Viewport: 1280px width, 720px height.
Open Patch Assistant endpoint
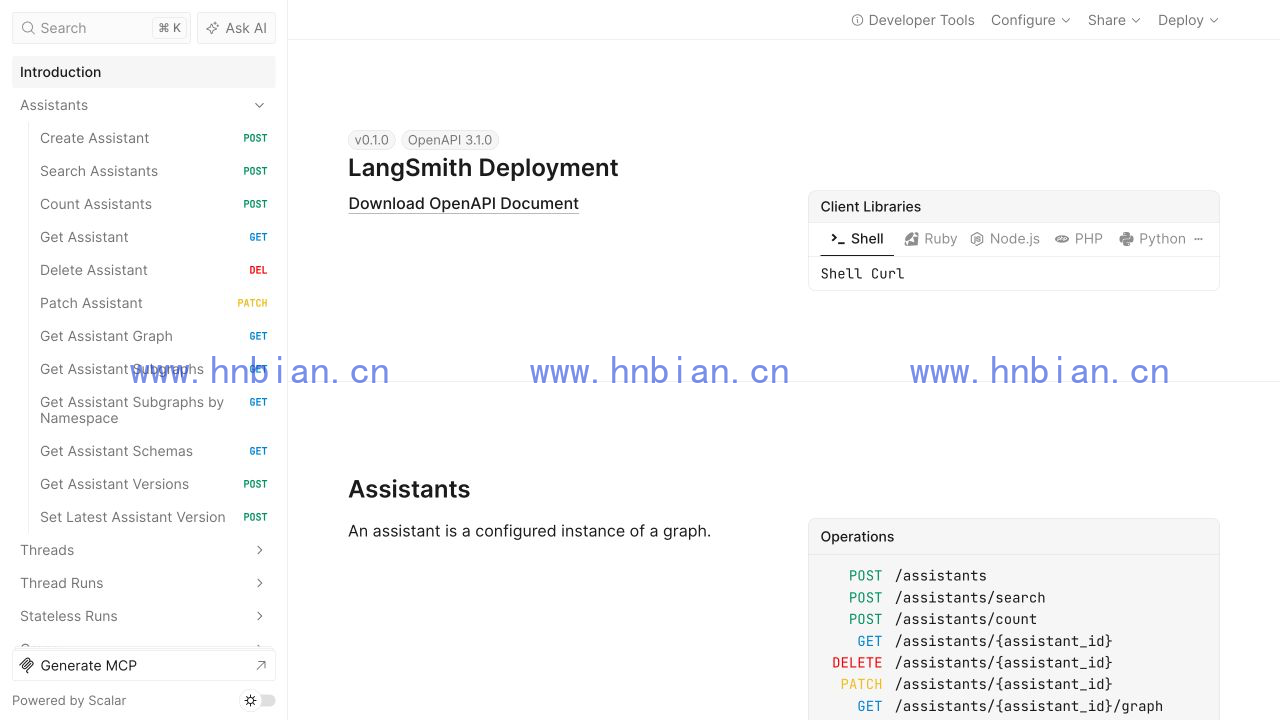pyautogui.click(x=154, y=303)
